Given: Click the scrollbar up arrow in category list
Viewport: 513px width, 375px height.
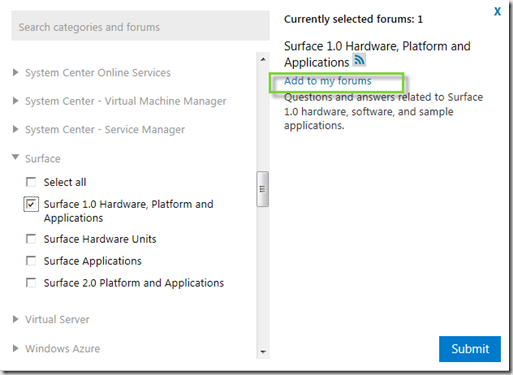Looking at the screenshot, I should point(263,59).
